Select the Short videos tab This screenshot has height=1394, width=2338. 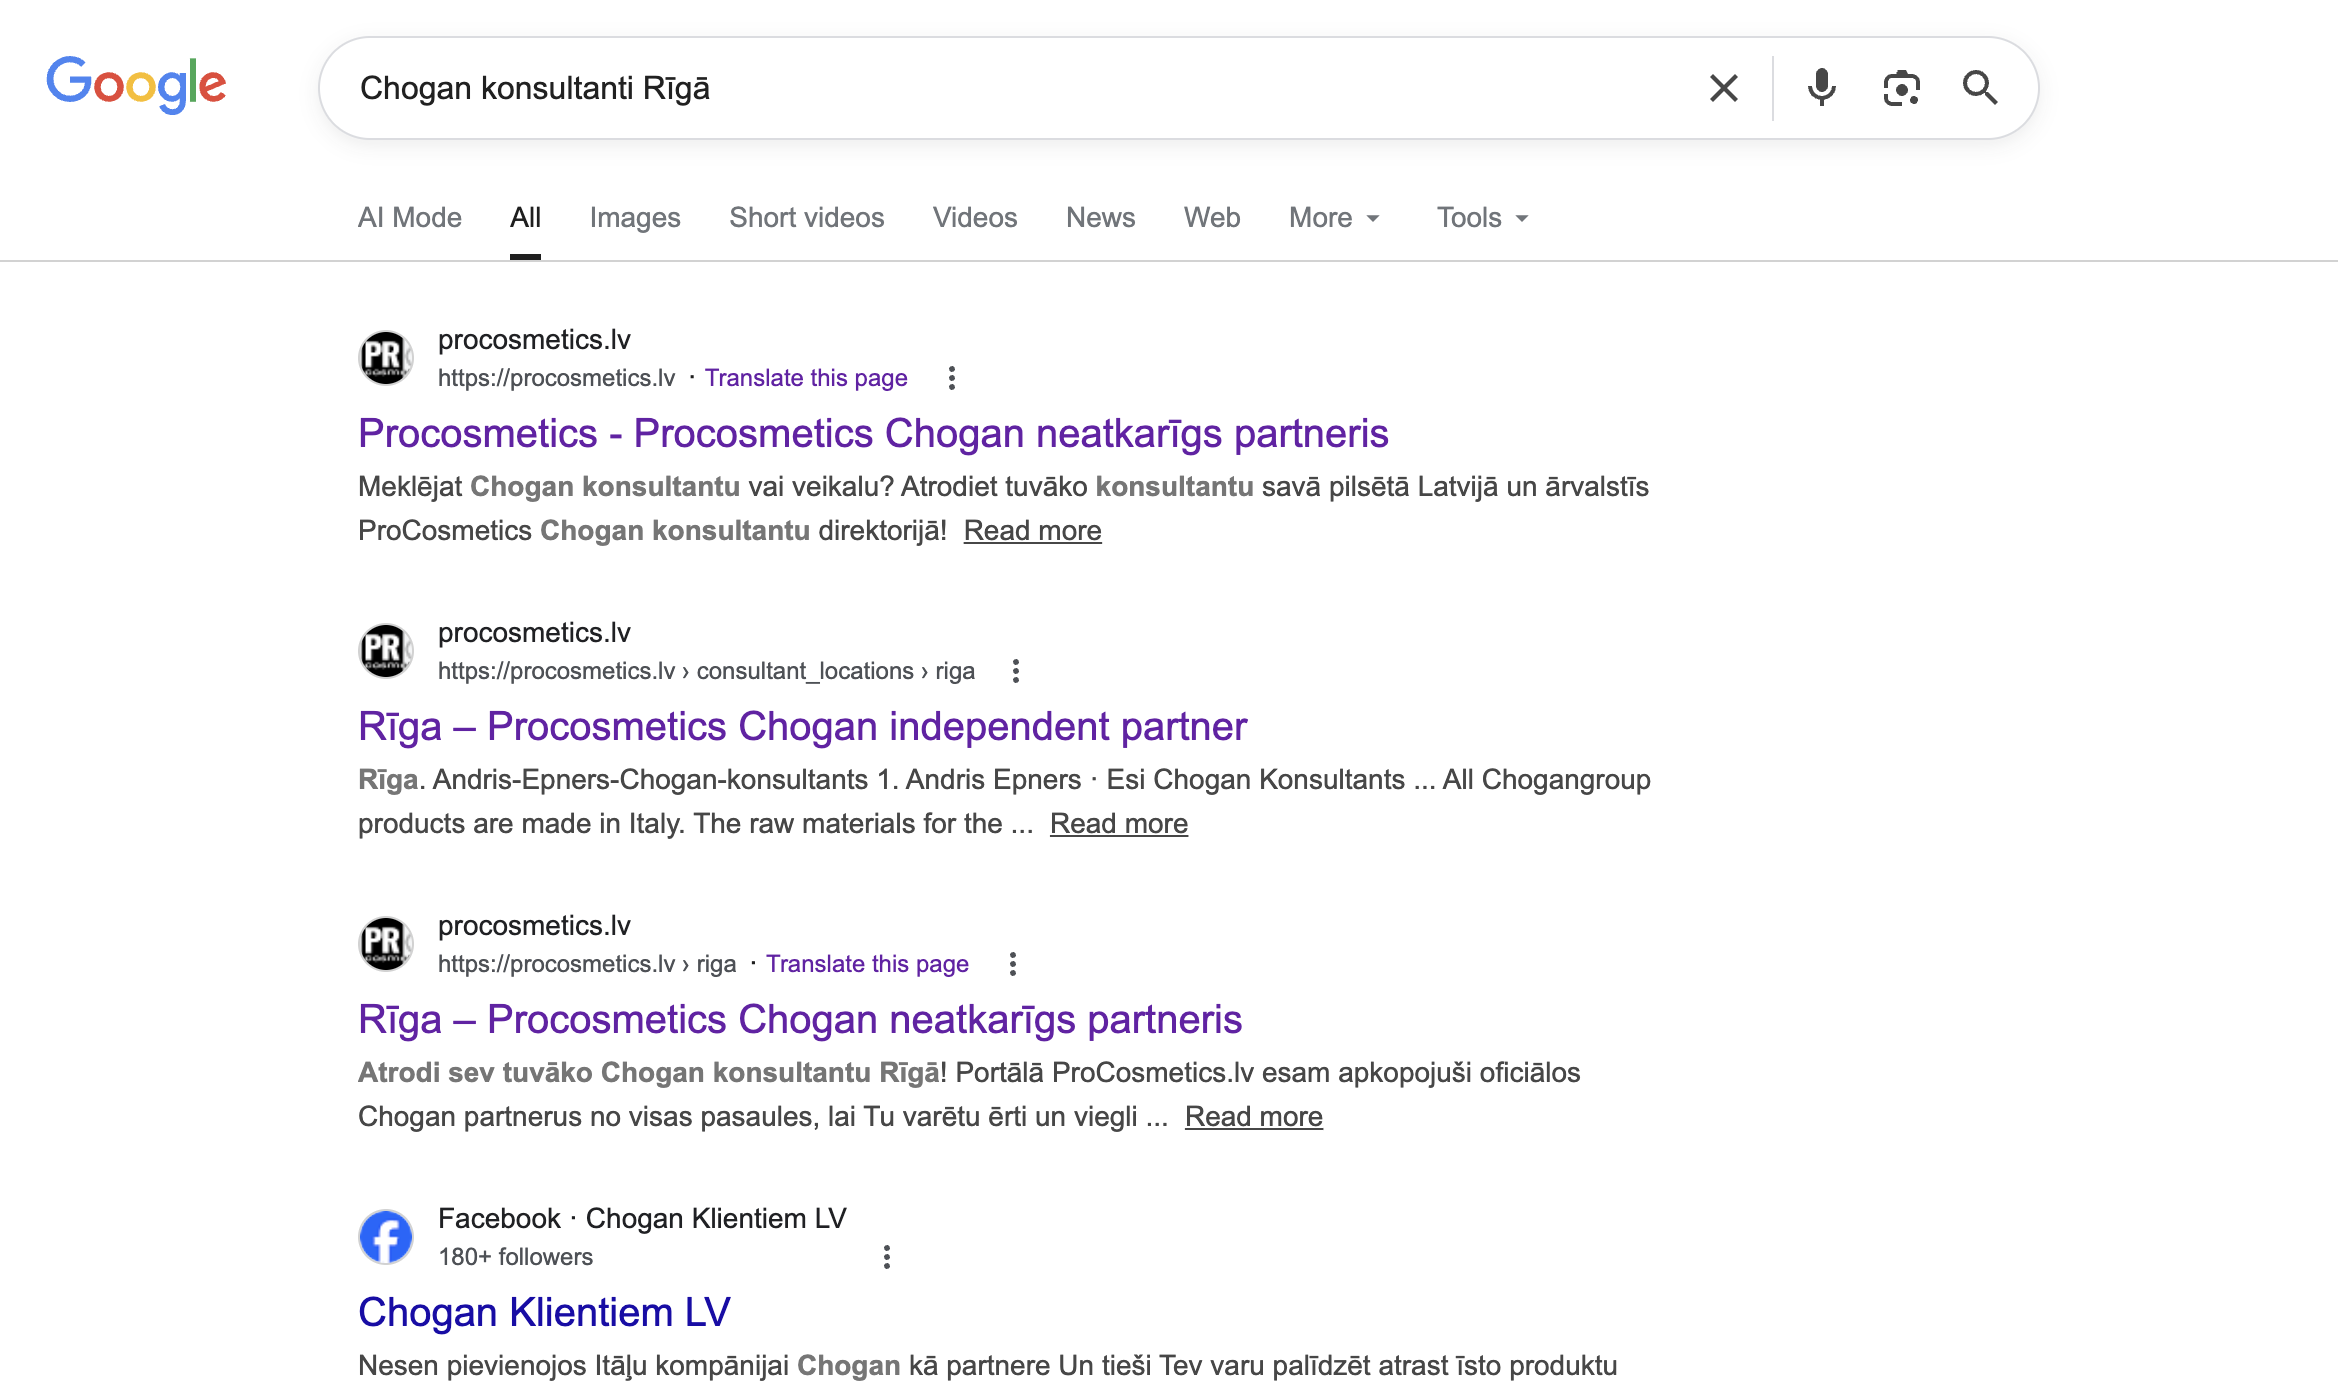[807, 218]
